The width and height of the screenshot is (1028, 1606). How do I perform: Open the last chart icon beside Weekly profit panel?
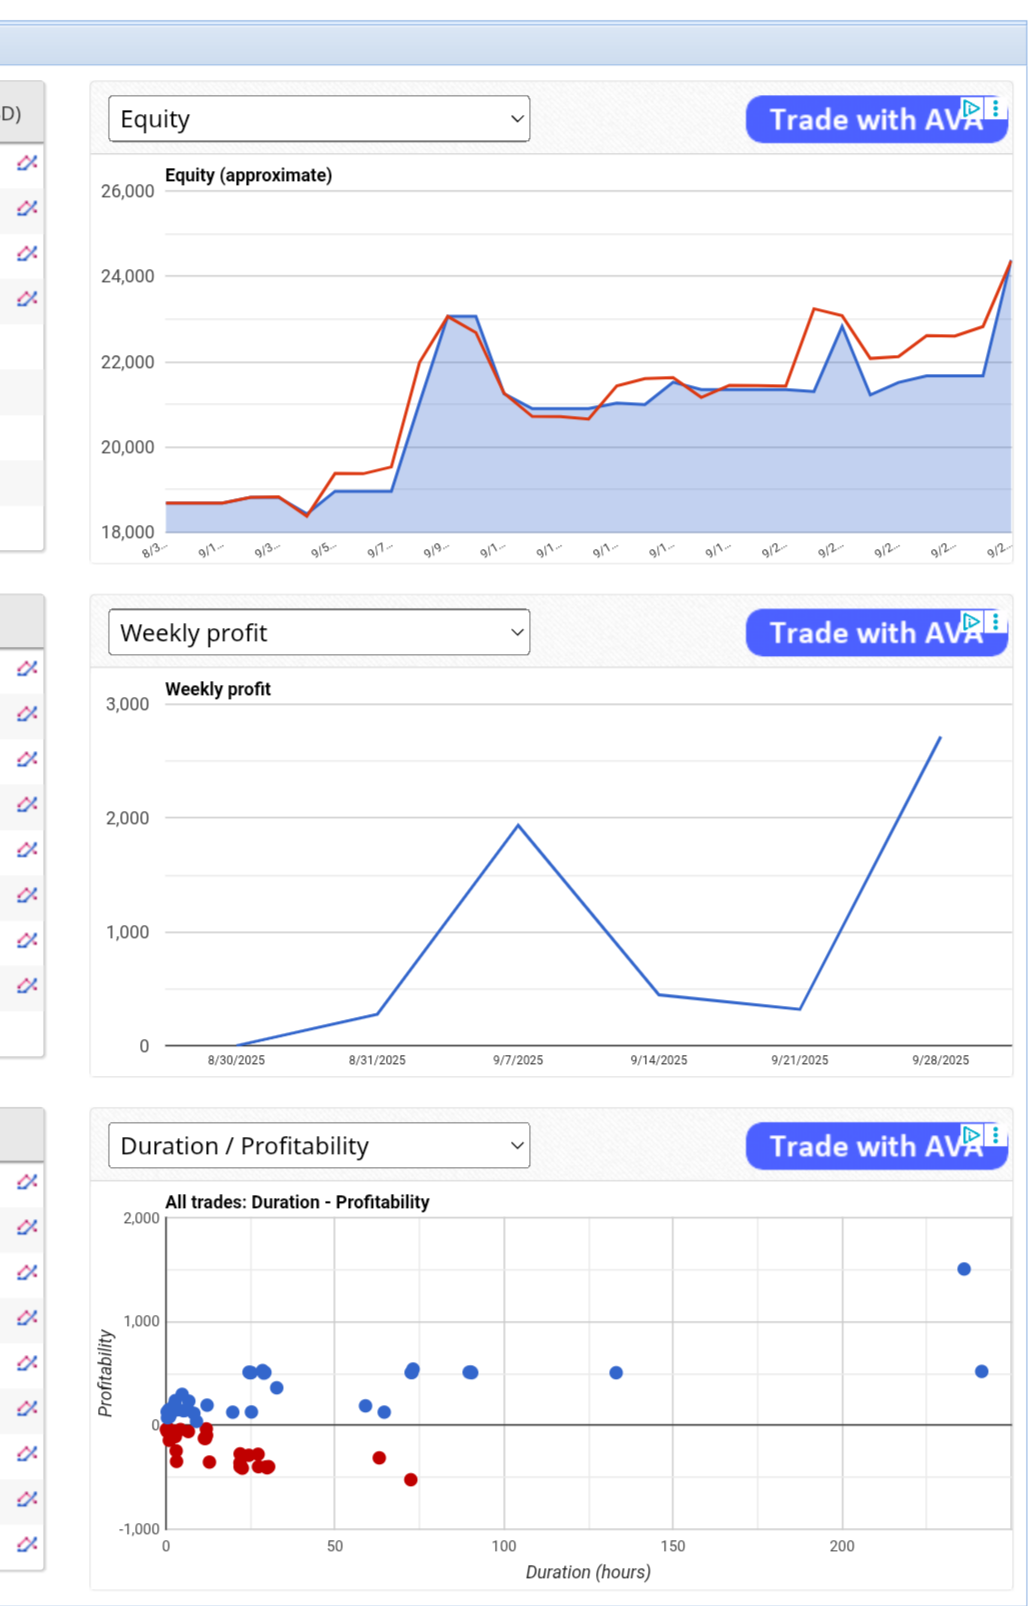click(x=27, y=985)
